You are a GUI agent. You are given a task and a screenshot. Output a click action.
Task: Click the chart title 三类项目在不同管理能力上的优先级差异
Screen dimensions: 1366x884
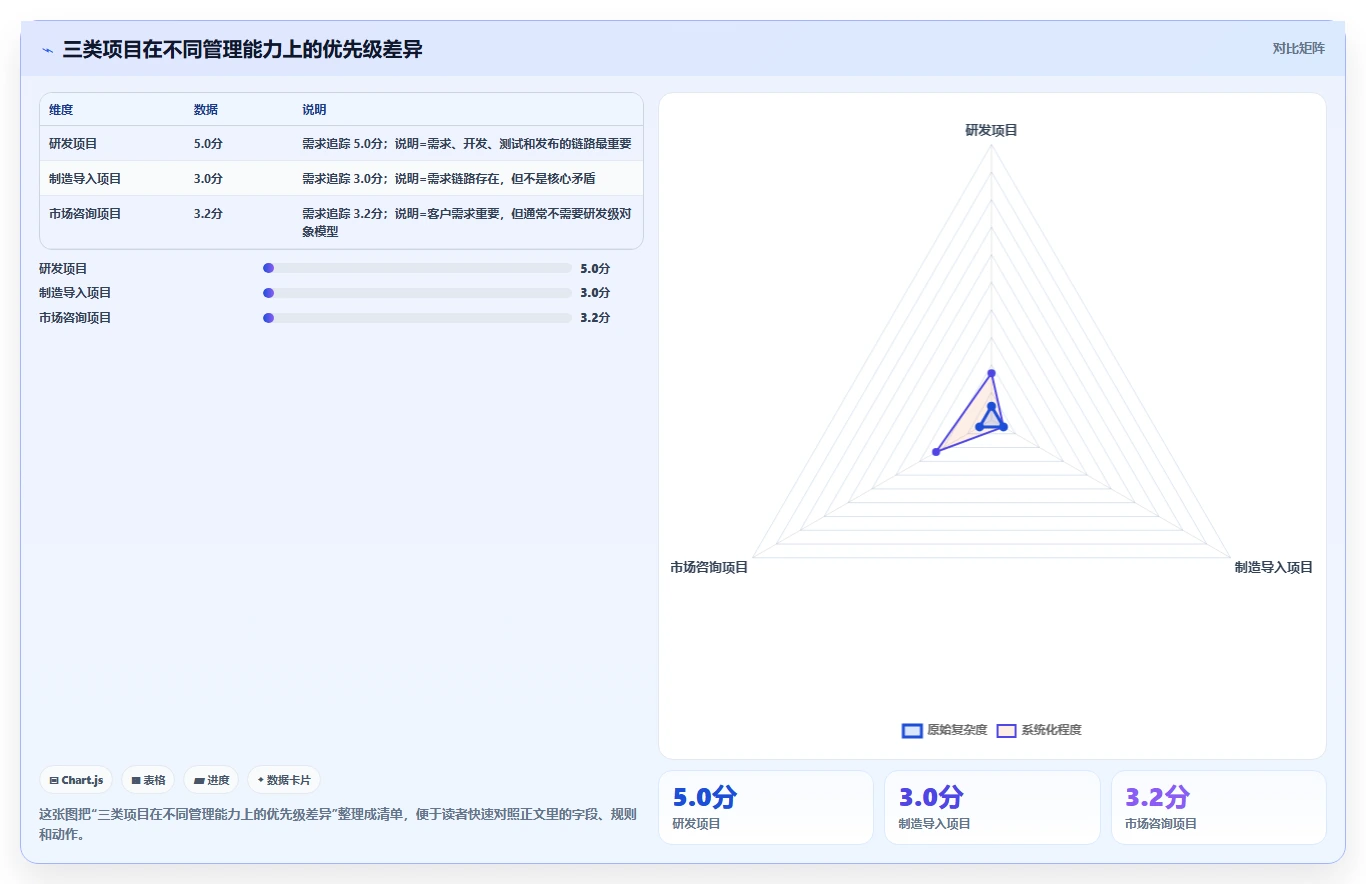pos(243,49)
